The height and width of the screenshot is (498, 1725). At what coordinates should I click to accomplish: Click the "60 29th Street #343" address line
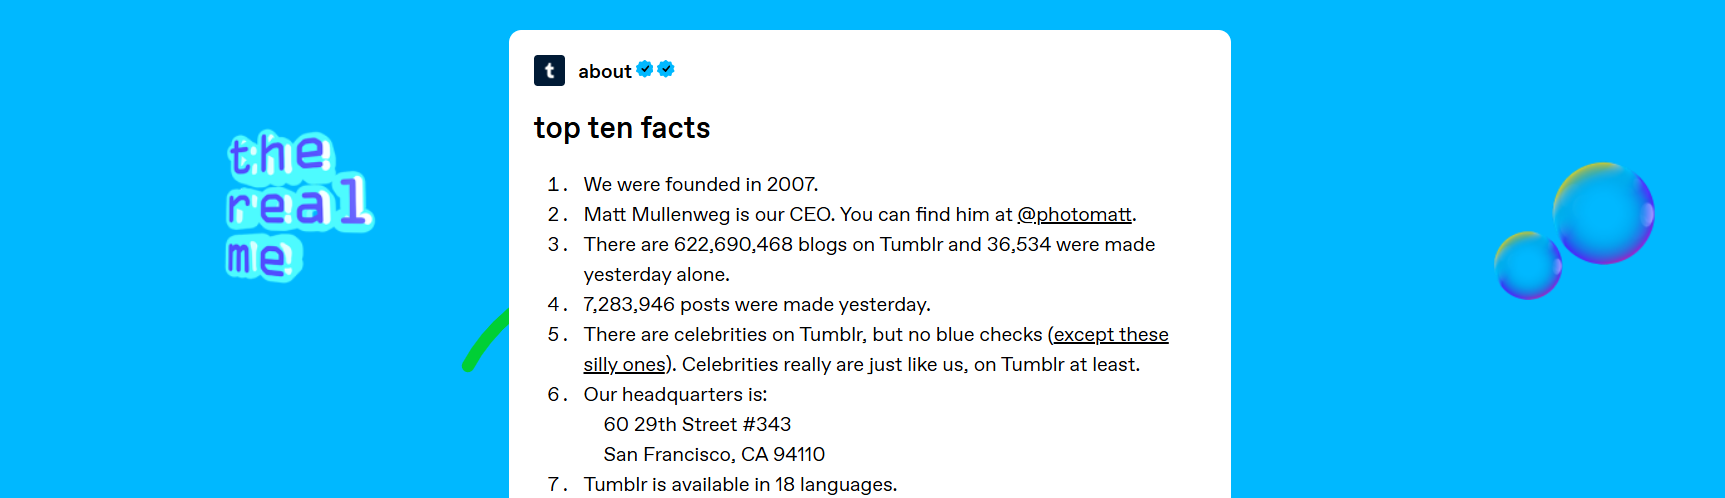(697, 424)
